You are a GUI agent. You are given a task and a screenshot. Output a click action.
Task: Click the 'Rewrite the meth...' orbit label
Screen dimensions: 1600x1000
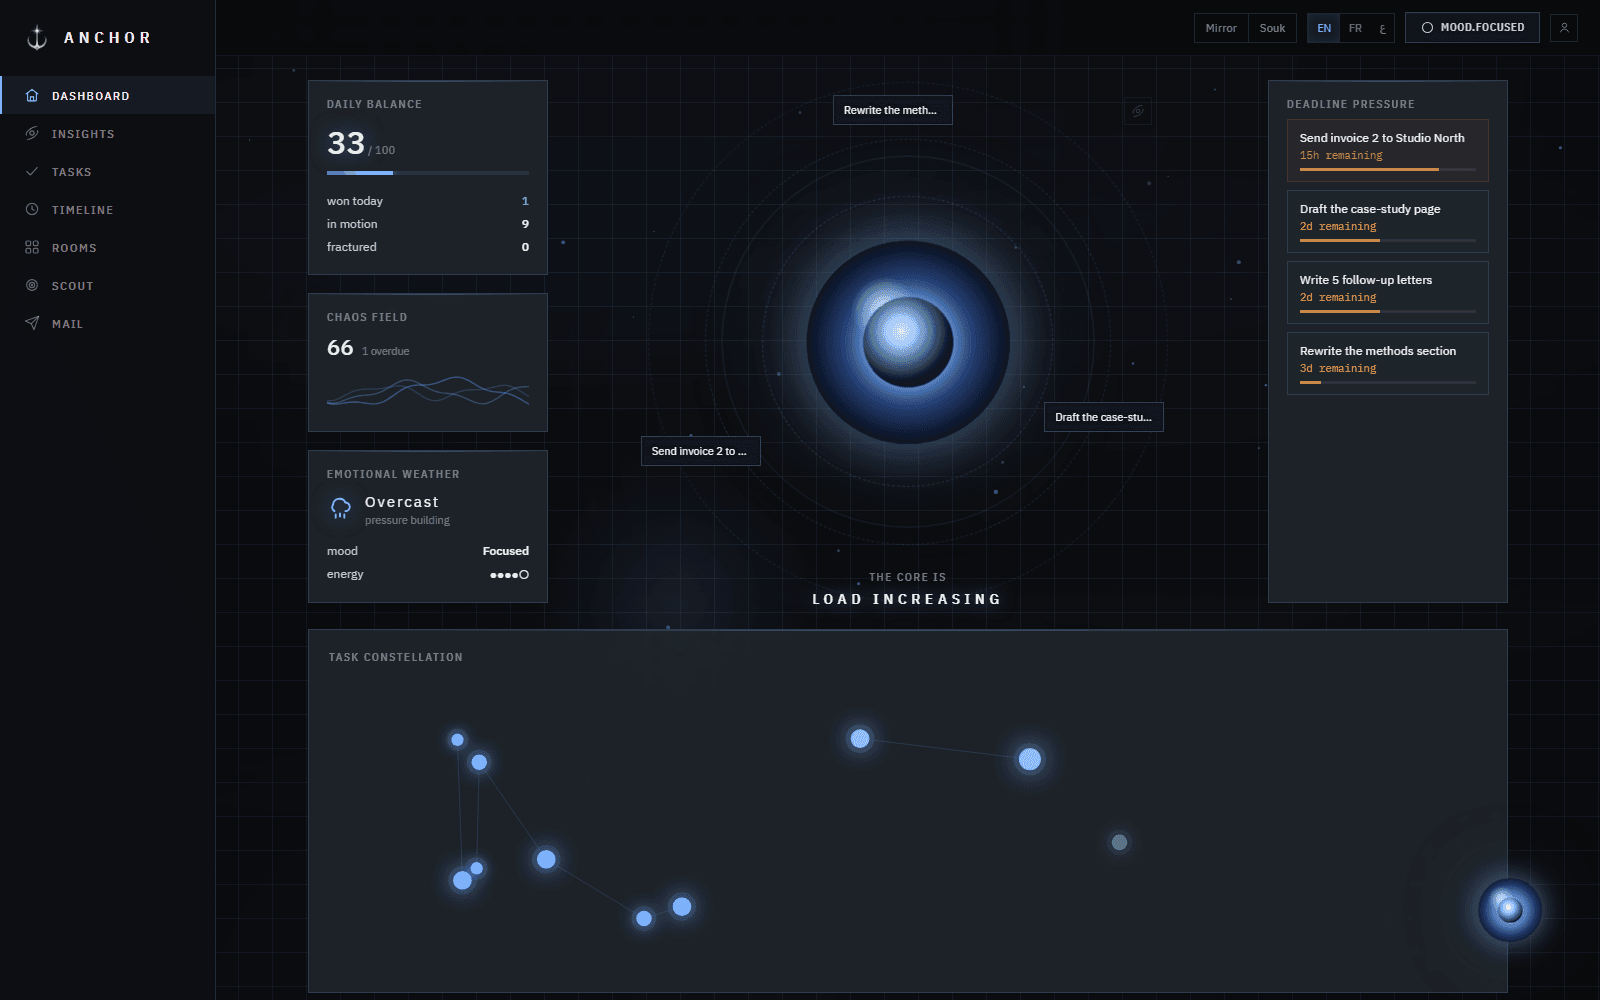pyautogui.click(x=892, y=110)
